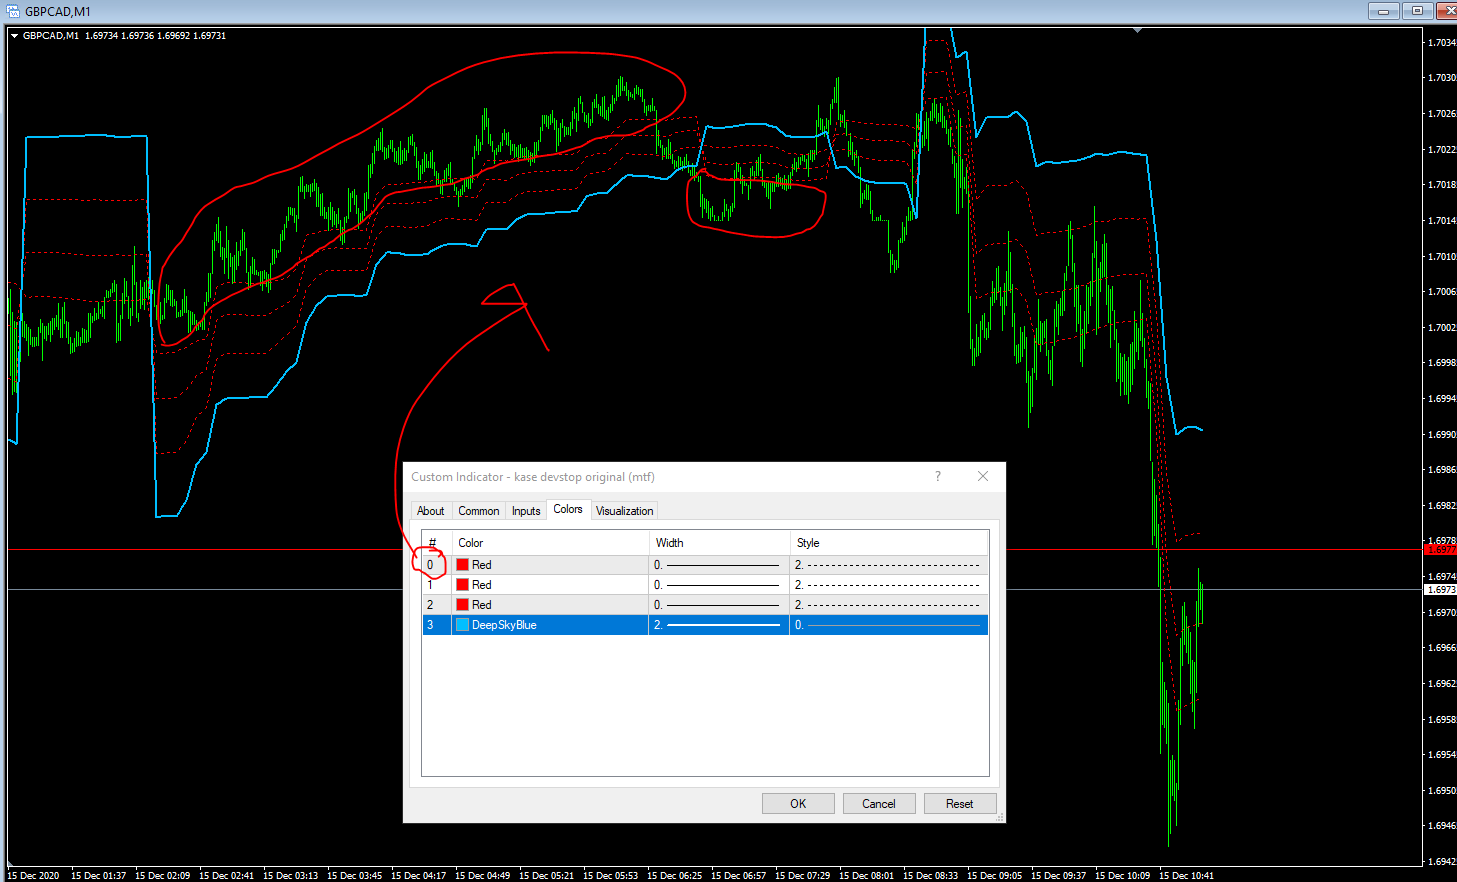Click the Cancel button
The height and width of the screenshot is (882, 1457).
[878, 804]
